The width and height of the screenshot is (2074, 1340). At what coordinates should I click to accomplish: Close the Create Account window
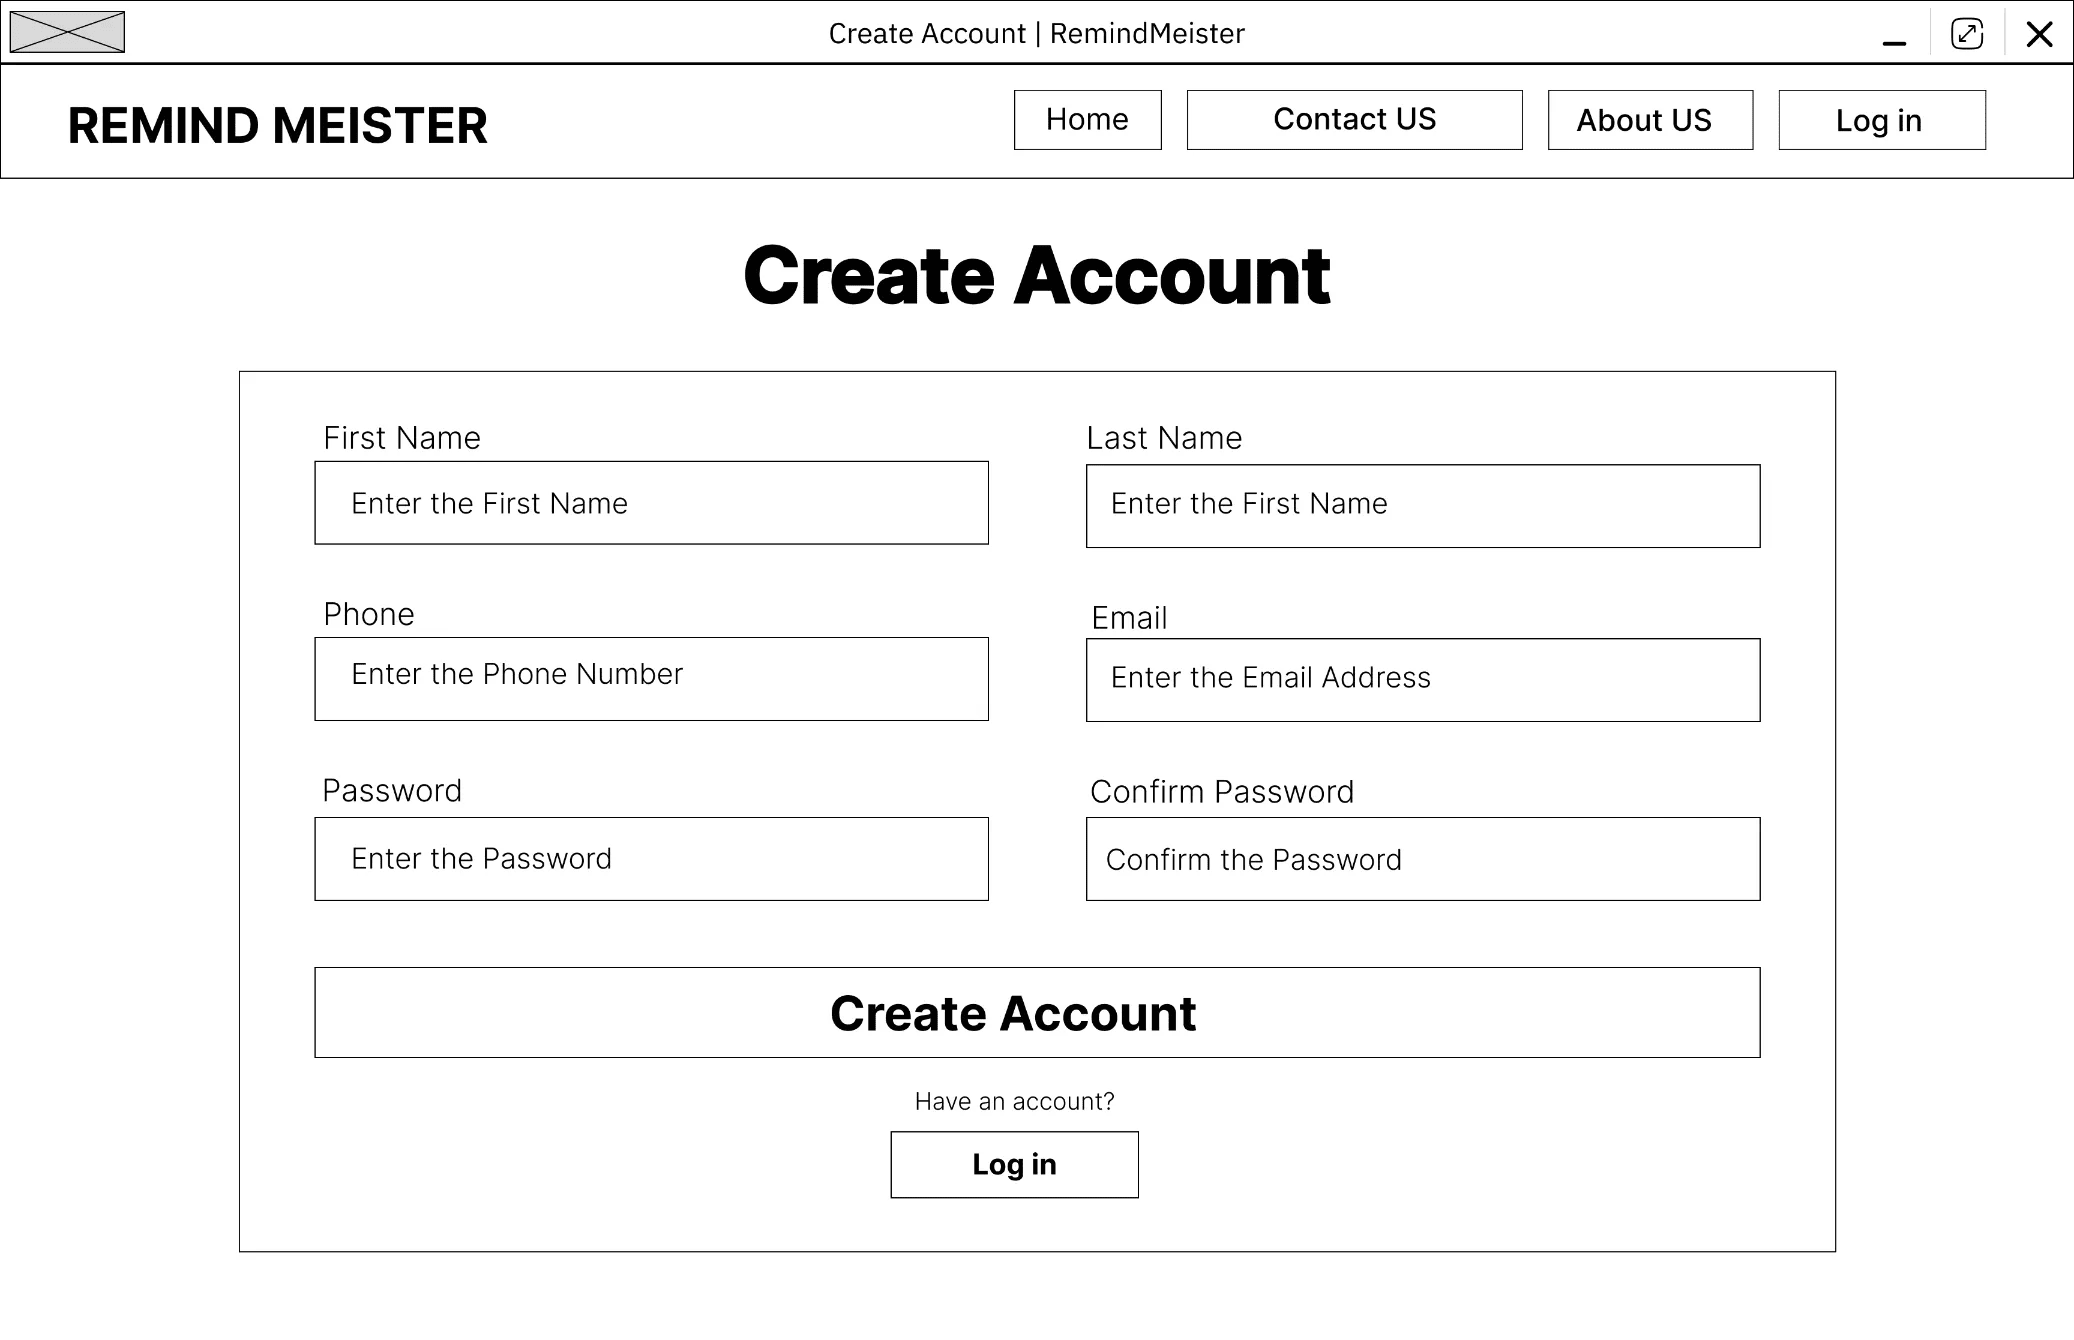2039,34
